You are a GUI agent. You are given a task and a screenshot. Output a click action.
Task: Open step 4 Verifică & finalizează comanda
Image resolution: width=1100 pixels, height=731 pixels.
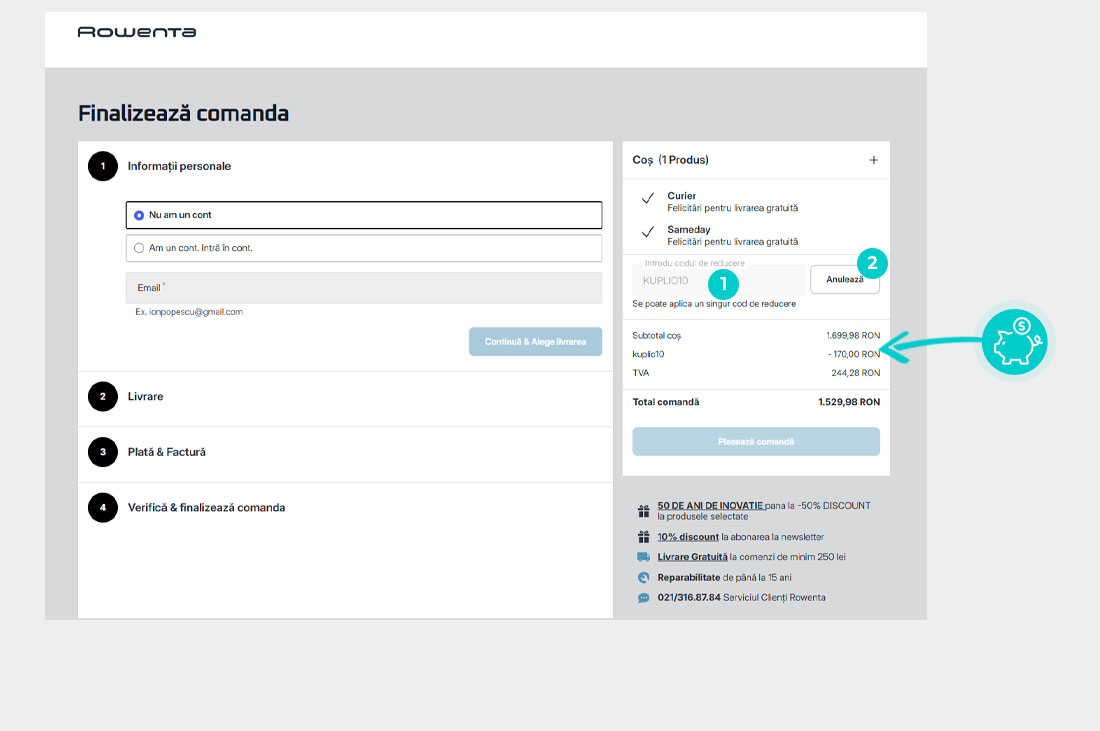[x=206, y=508]
